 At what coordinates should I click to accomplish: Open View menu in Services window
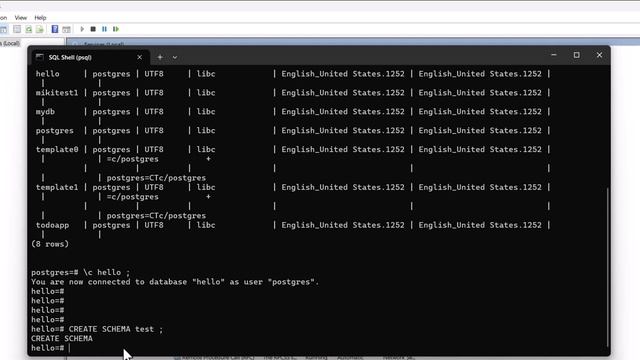[20, 18]
